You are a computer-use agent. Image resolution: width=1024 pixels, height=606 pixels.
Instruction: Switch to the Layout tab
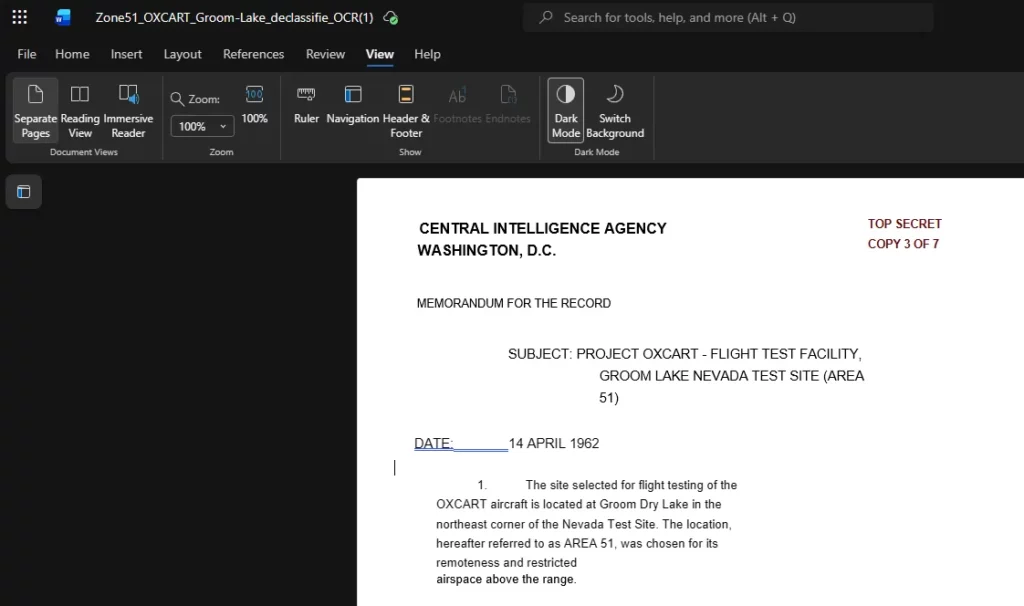click(182, 54)
